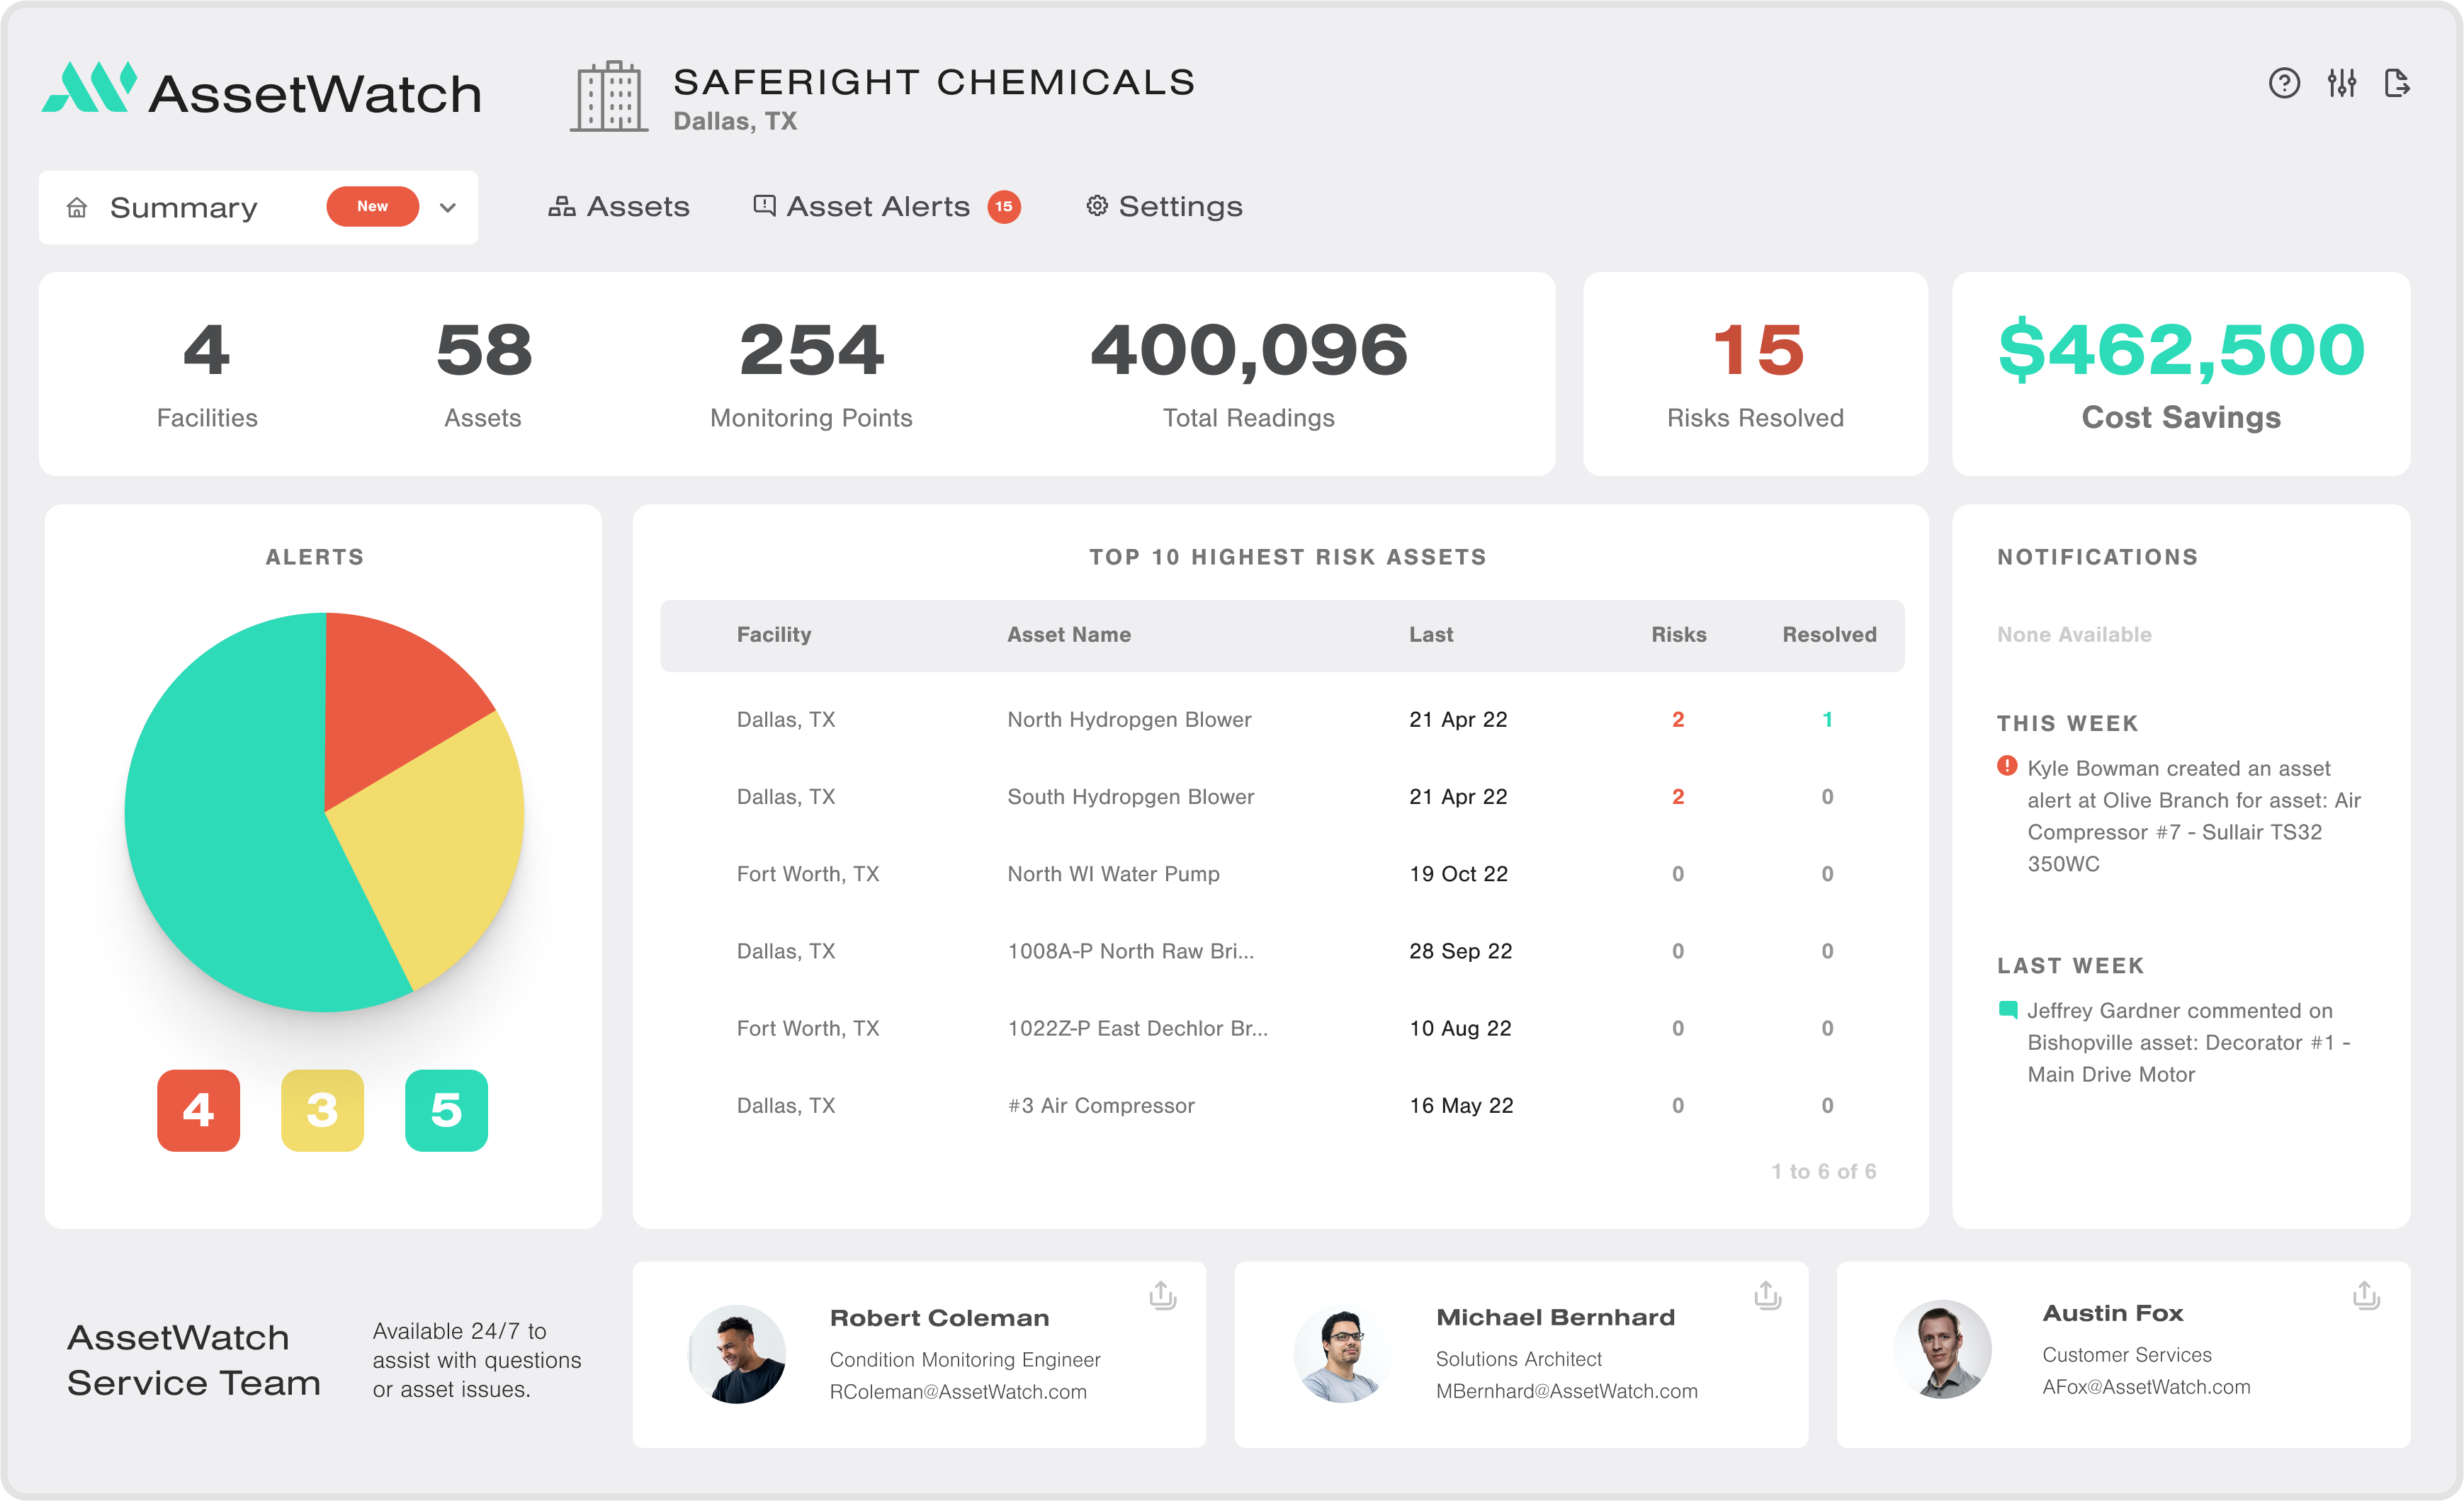This screenshot has width=2464, height=1501.
Task: Sort table by the Risks column header
Action: pos(1678,634)
